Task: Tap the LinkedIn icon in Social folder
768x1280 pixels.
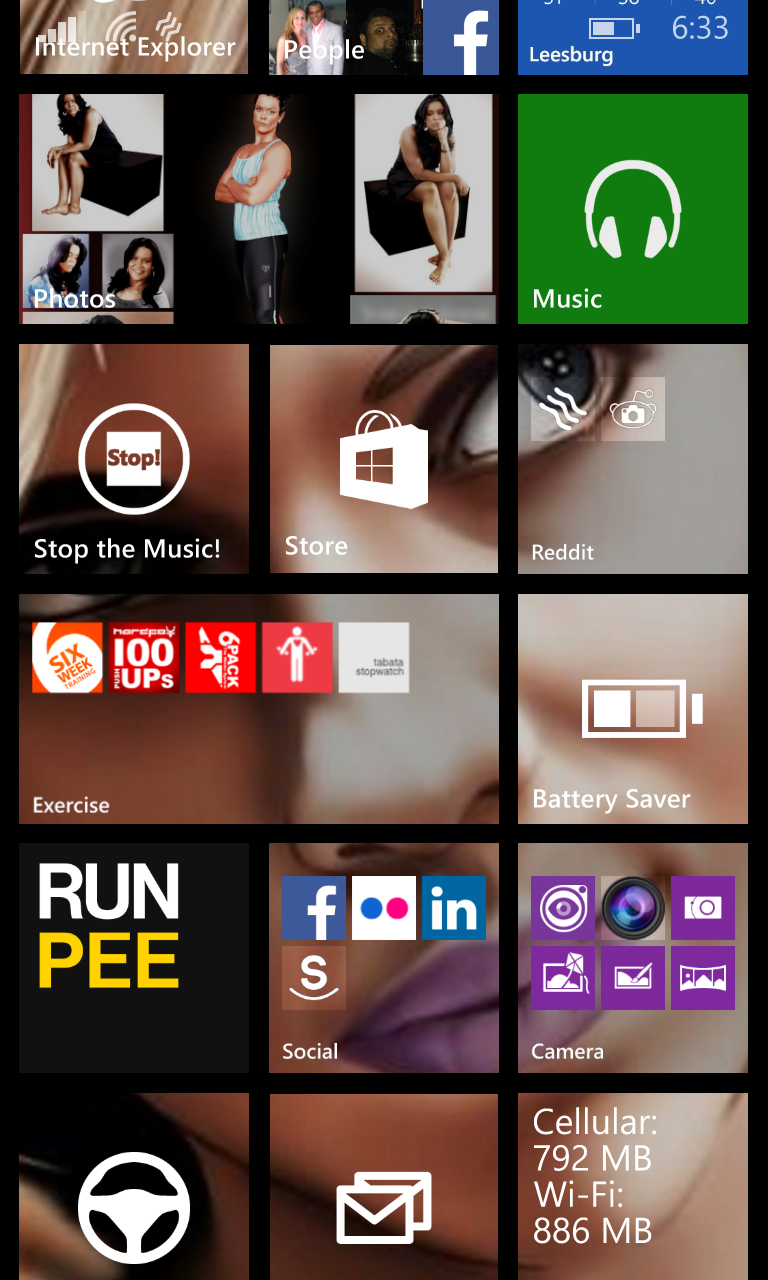Action: click(x=454, y=908)
